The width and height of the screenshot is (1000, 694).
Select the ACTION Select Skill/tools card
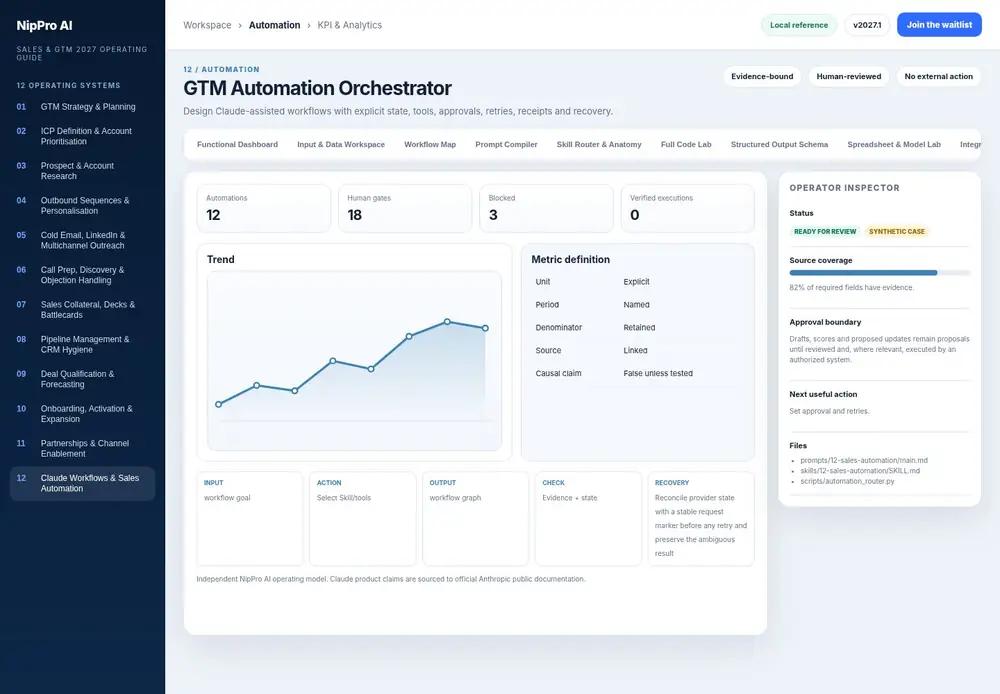click(x=362, y=519)
